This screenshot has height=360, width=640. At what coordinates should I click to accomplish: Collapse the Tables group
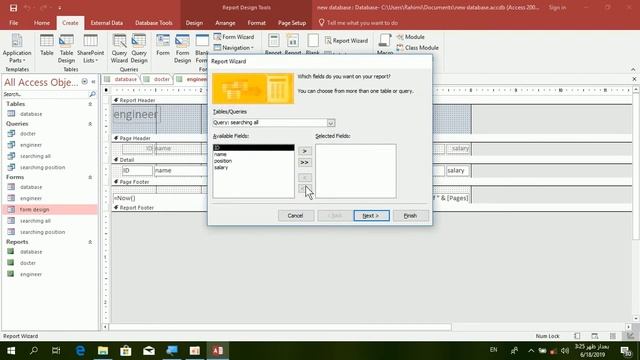[90, 104]
